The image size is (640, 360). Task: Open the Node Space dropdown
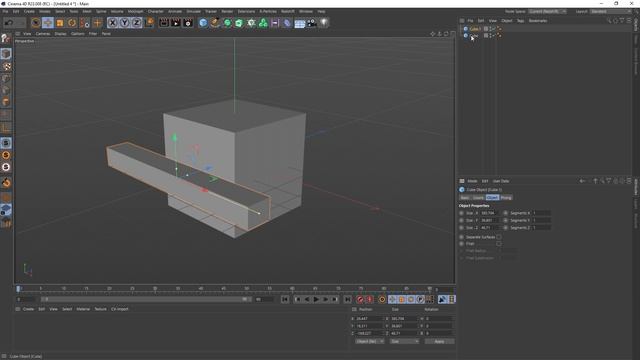[547, 11]
